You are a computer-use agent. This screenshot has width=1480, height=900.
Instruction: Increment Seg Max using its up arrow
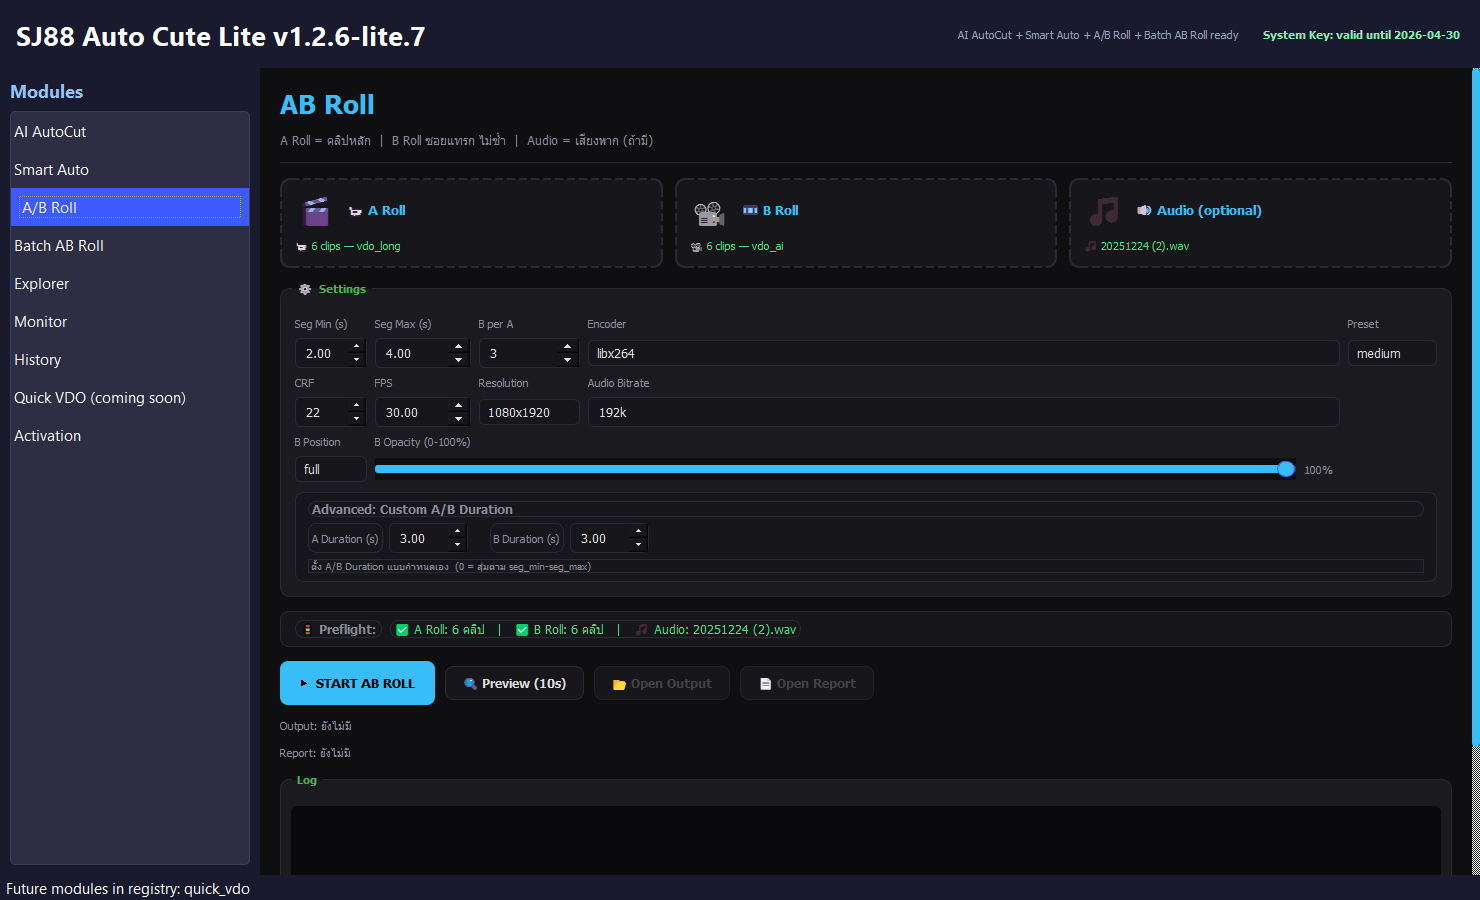(x=457, y=347)
